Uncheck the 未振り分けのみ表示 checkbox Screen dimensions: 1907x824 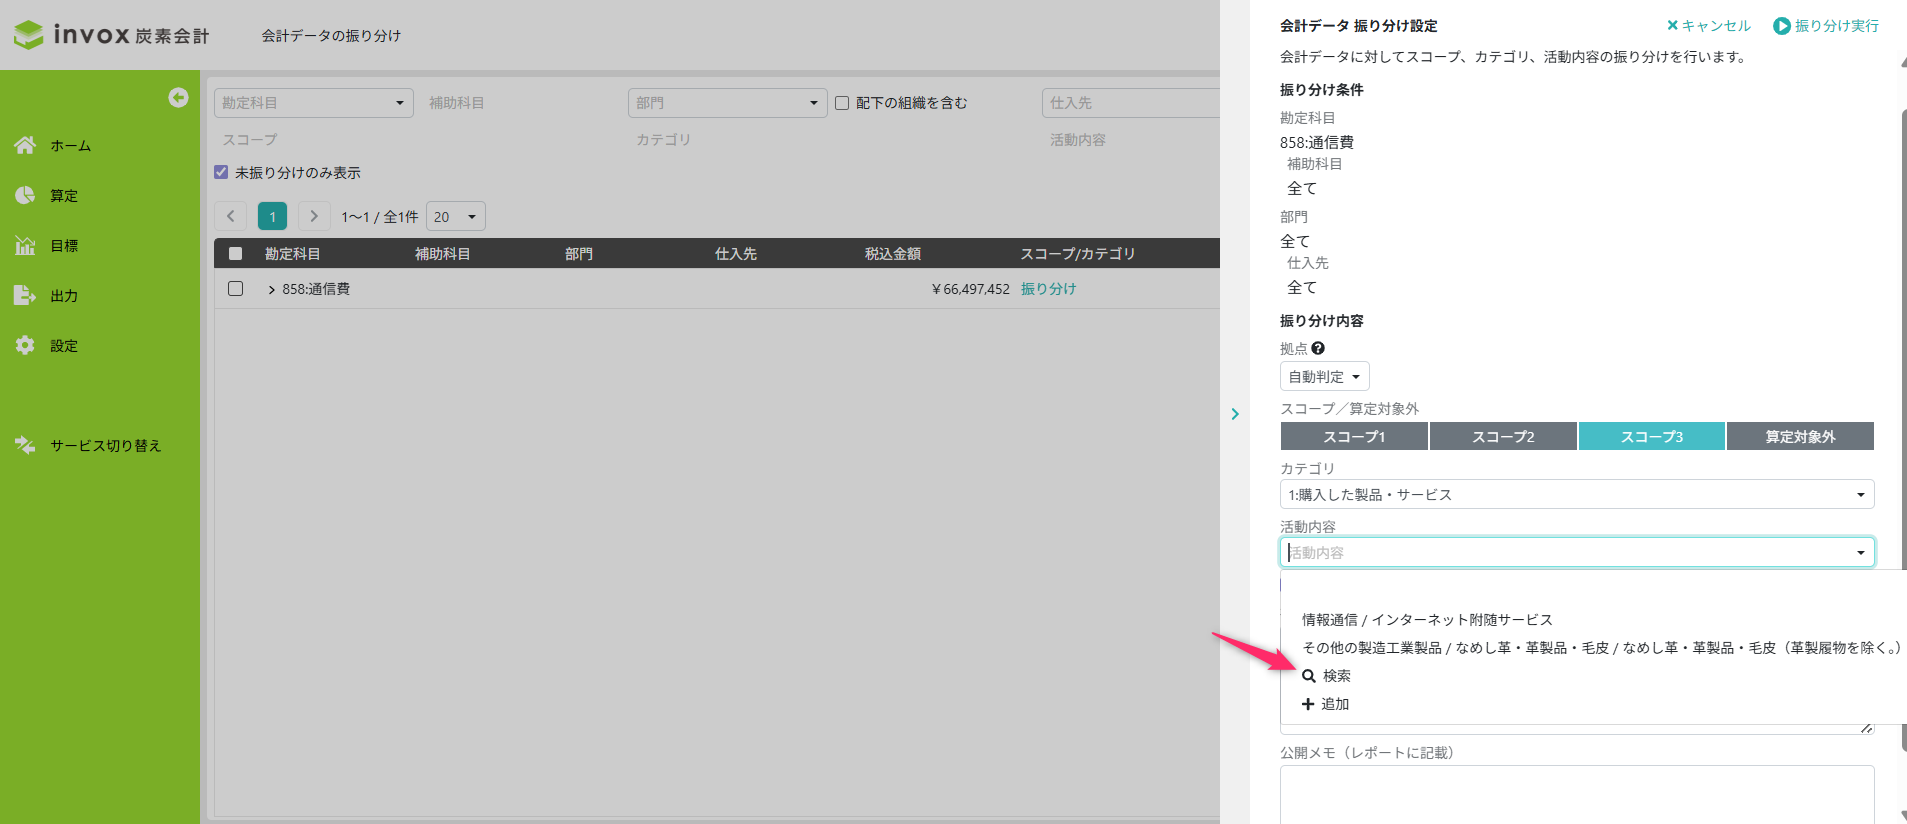click(x=221, y=172)
